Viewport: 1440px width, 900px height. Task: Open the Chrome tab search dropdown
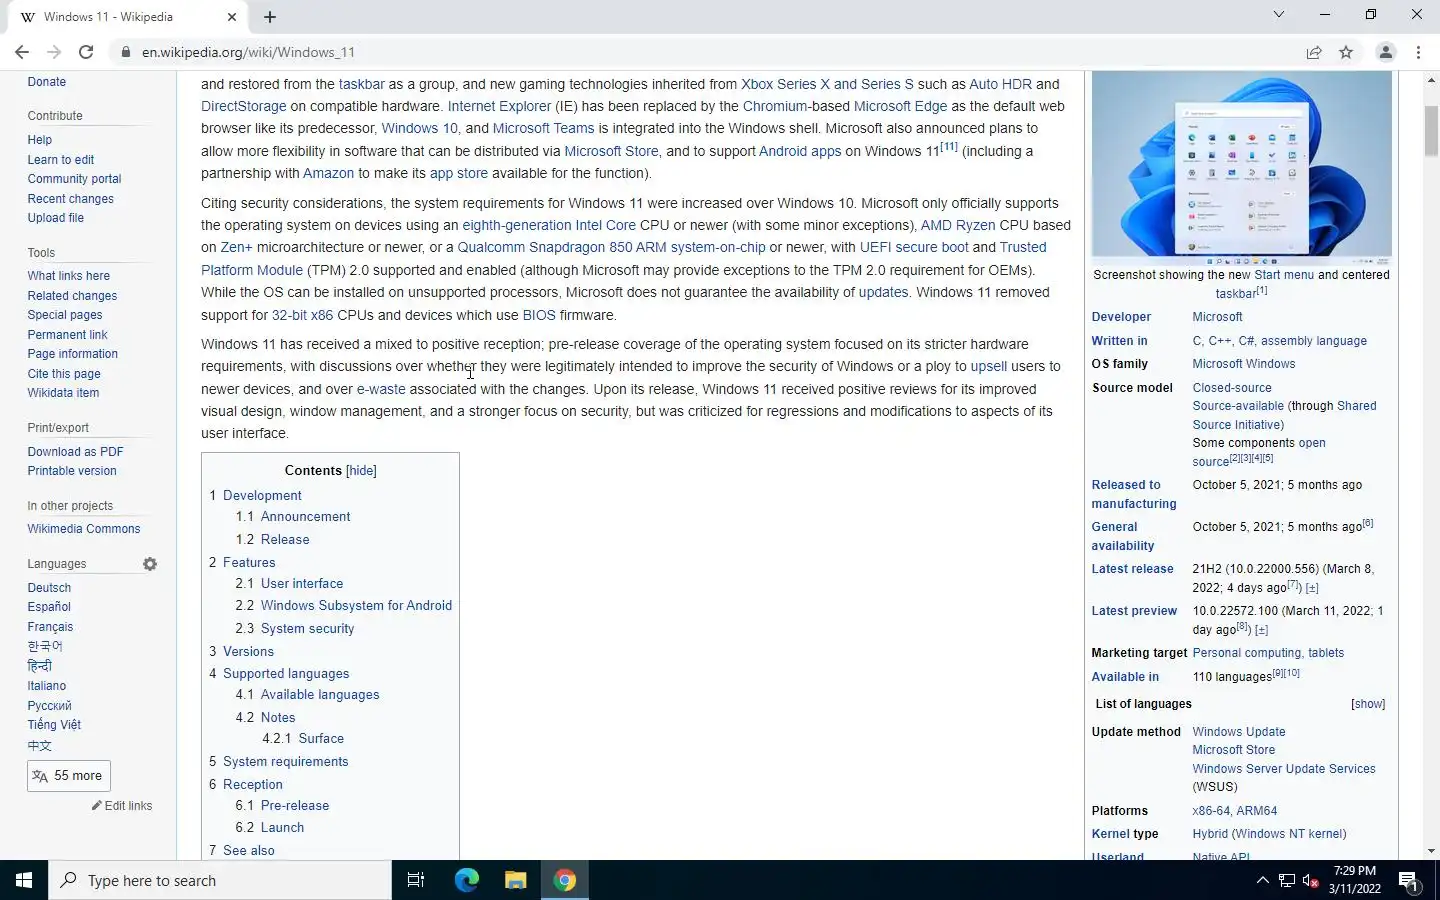(1278, 15)
